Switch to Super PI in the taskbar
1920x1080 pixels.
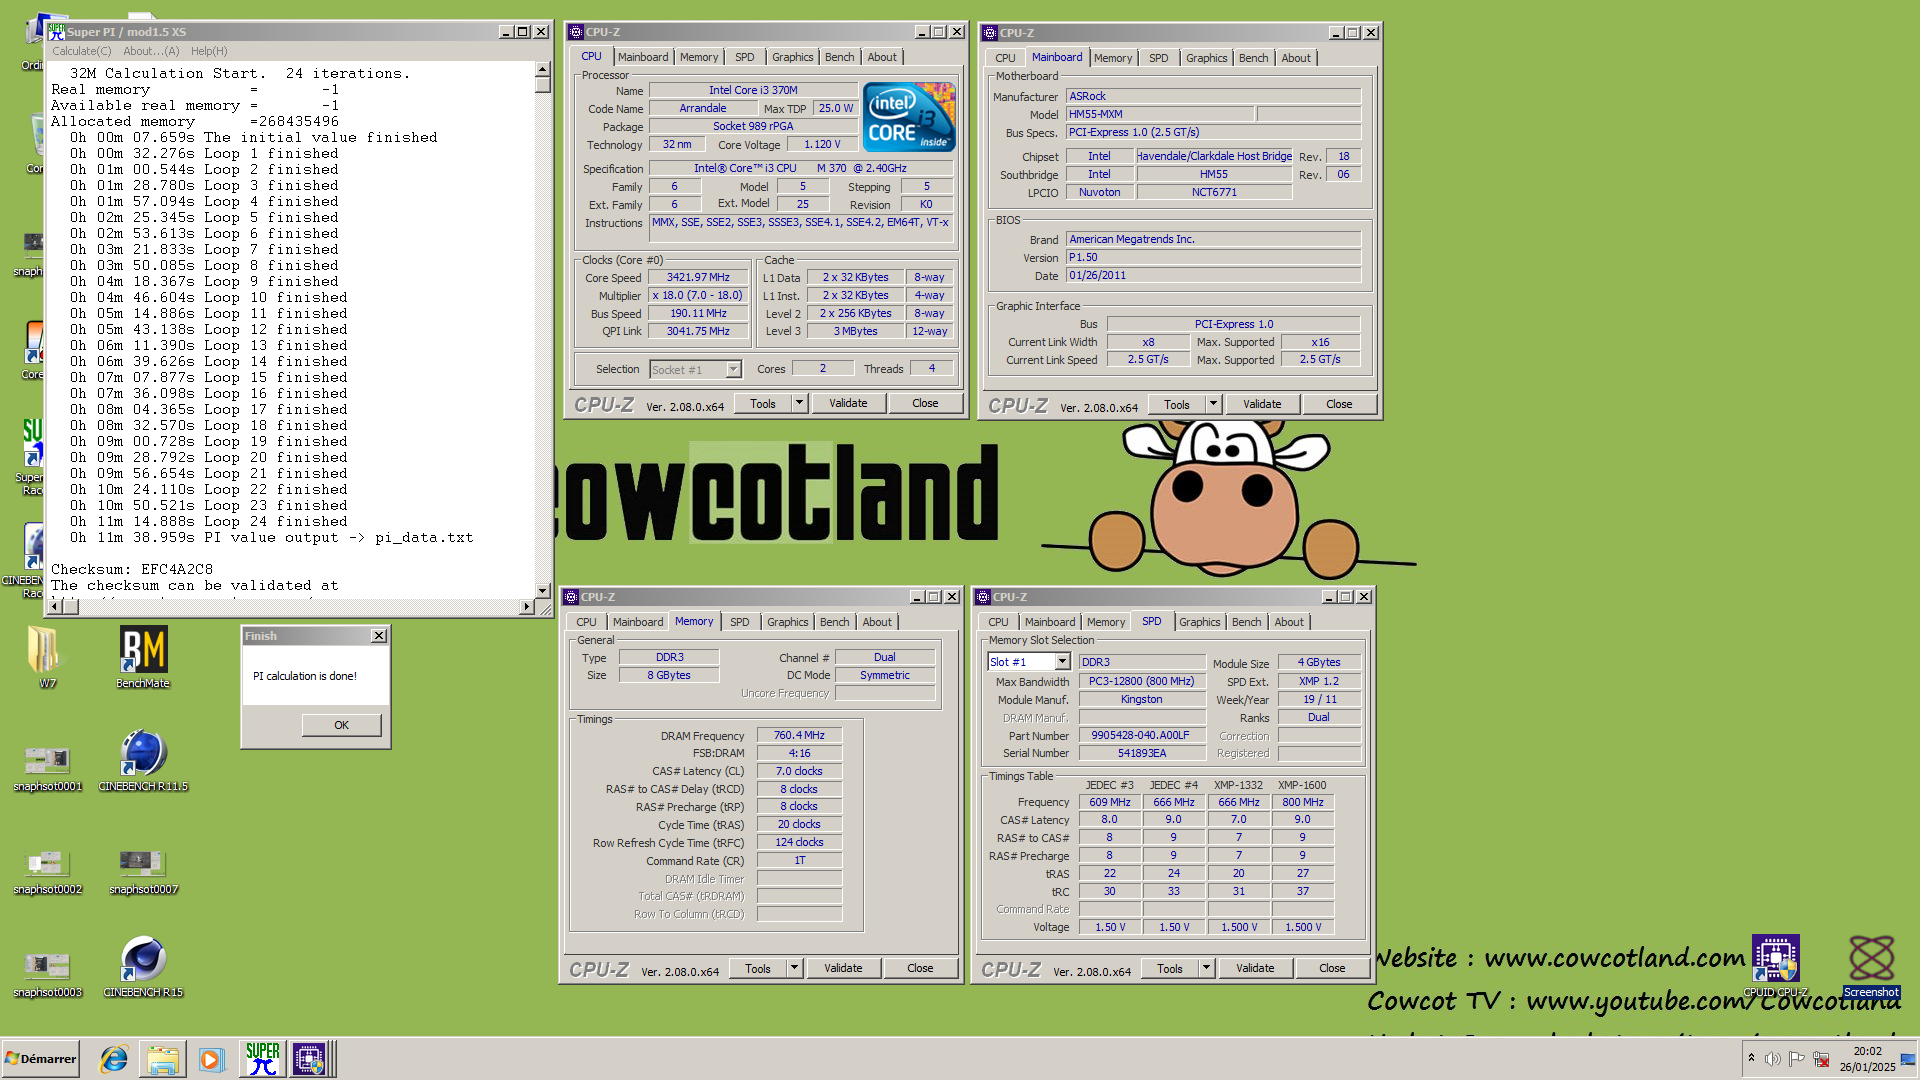tap(263, 1059)
